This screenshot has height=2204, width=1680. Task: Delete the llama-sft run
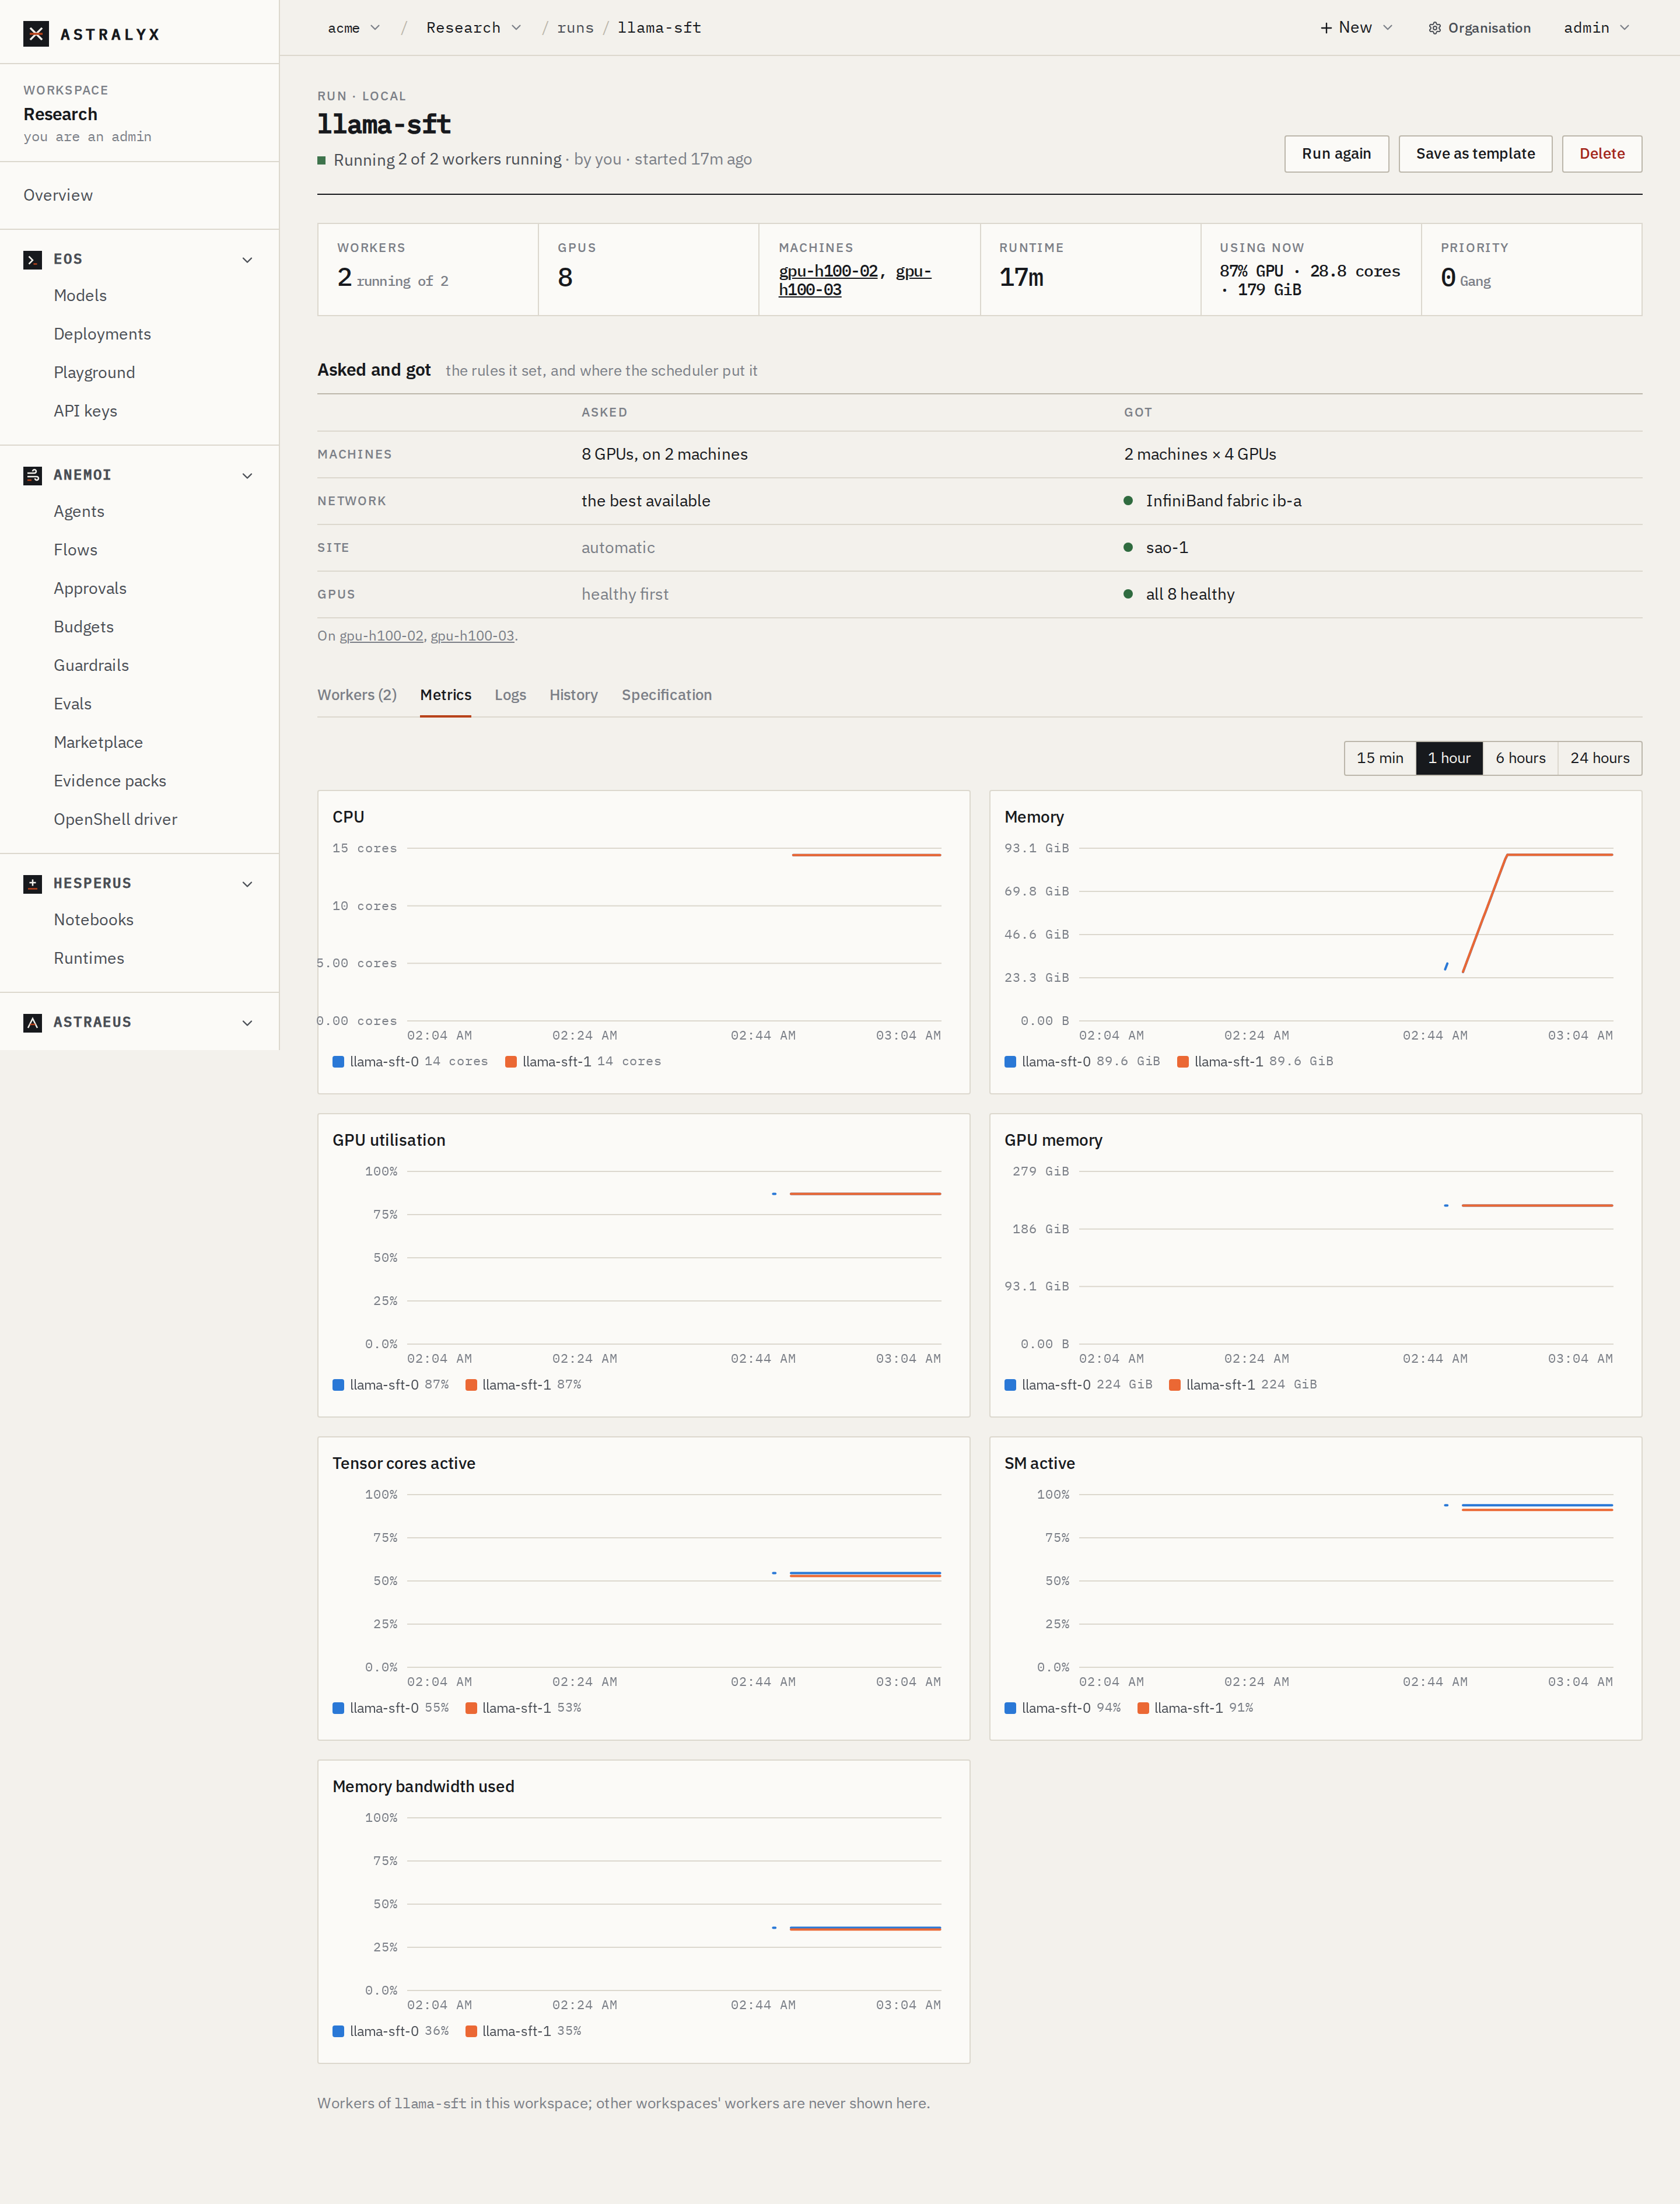1601,154
